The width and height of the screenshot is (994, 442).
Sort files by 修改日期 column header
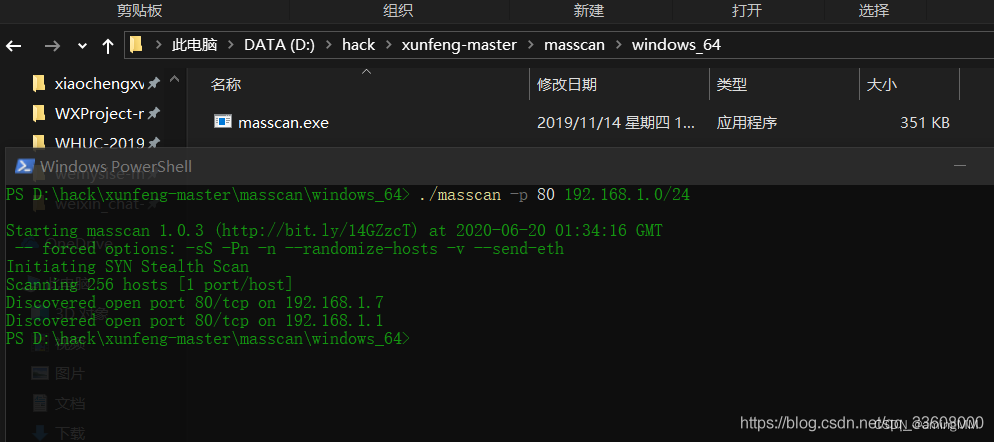point(567,84)
